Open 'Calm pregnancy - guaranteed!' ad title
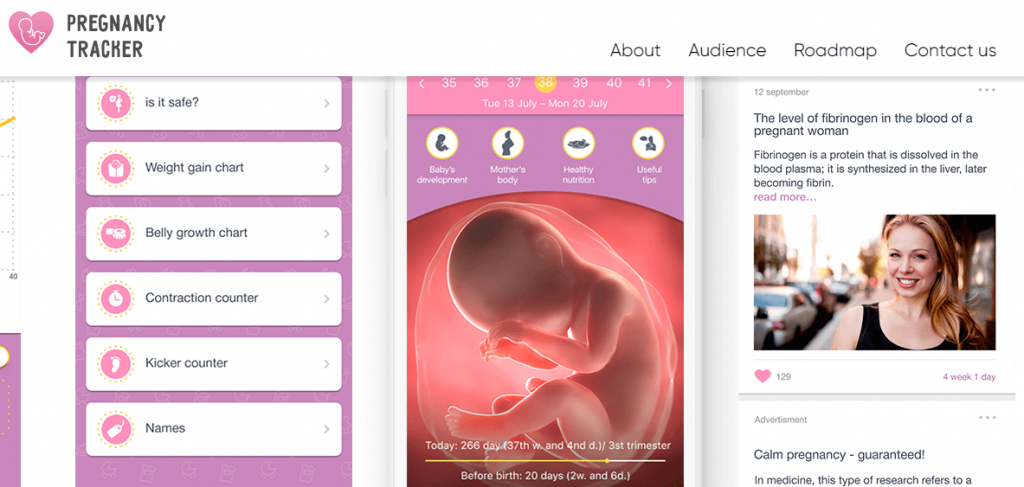The image size is (1024, 487). 839,454
